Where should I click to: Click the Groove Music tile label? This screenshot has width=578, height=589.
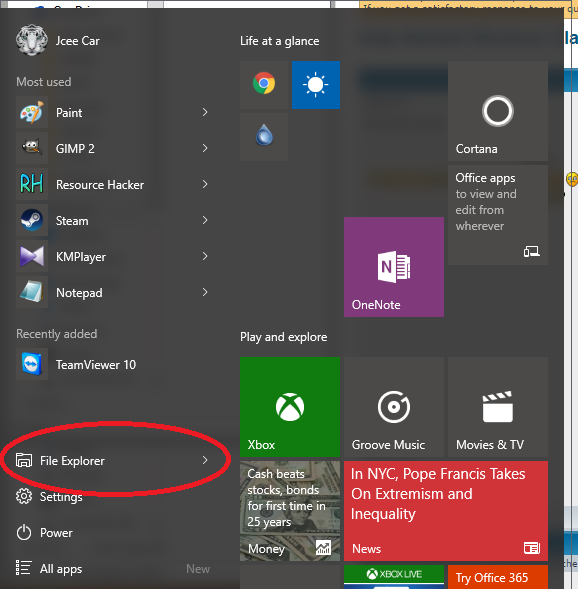click(388, 445)
